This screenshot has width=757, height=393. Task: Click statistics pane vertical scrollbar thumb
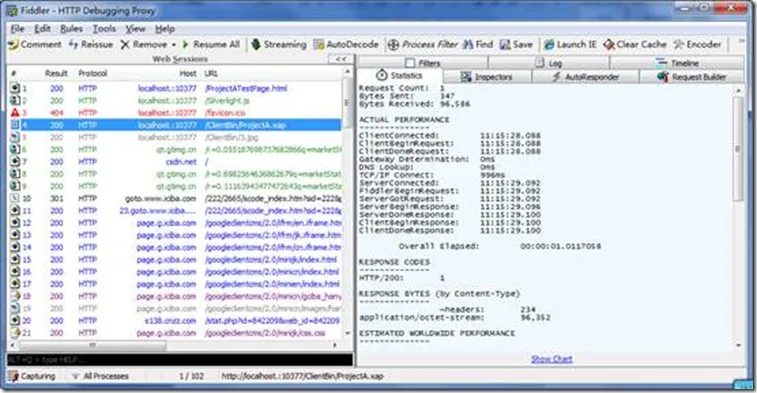click(738, 149)
